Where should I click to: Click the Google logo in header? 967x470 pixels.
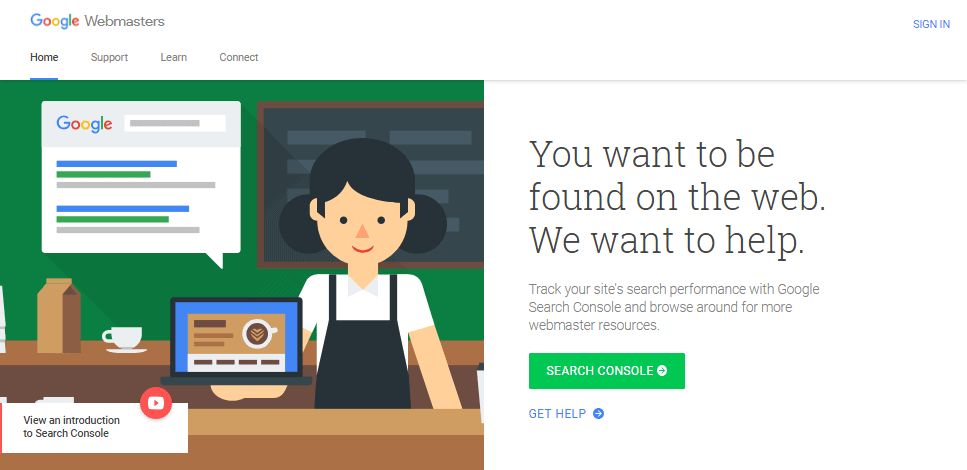click(55, 21)
